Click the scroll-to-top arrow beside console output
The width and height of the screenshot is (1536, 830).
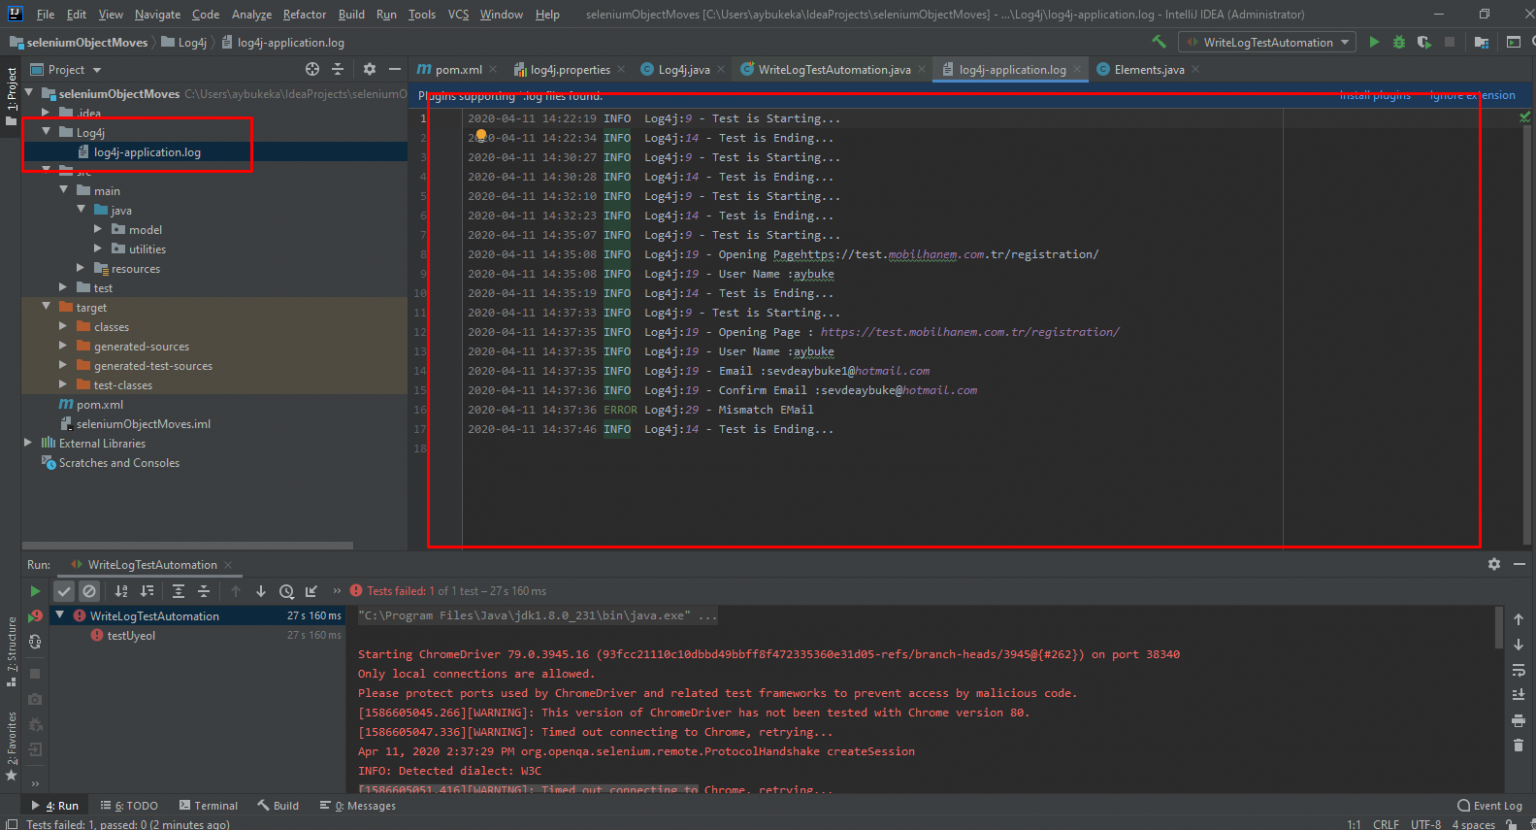pyautogui.click(x=1518, y=619)
